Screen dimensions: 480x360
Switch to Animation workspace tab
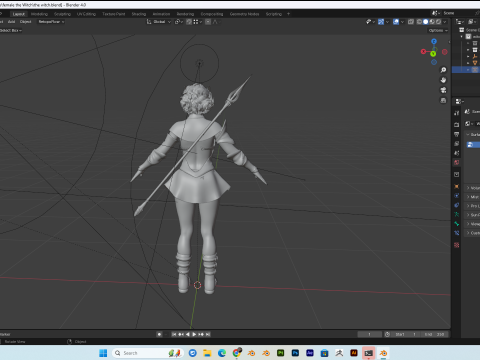(x=161, y=14)
